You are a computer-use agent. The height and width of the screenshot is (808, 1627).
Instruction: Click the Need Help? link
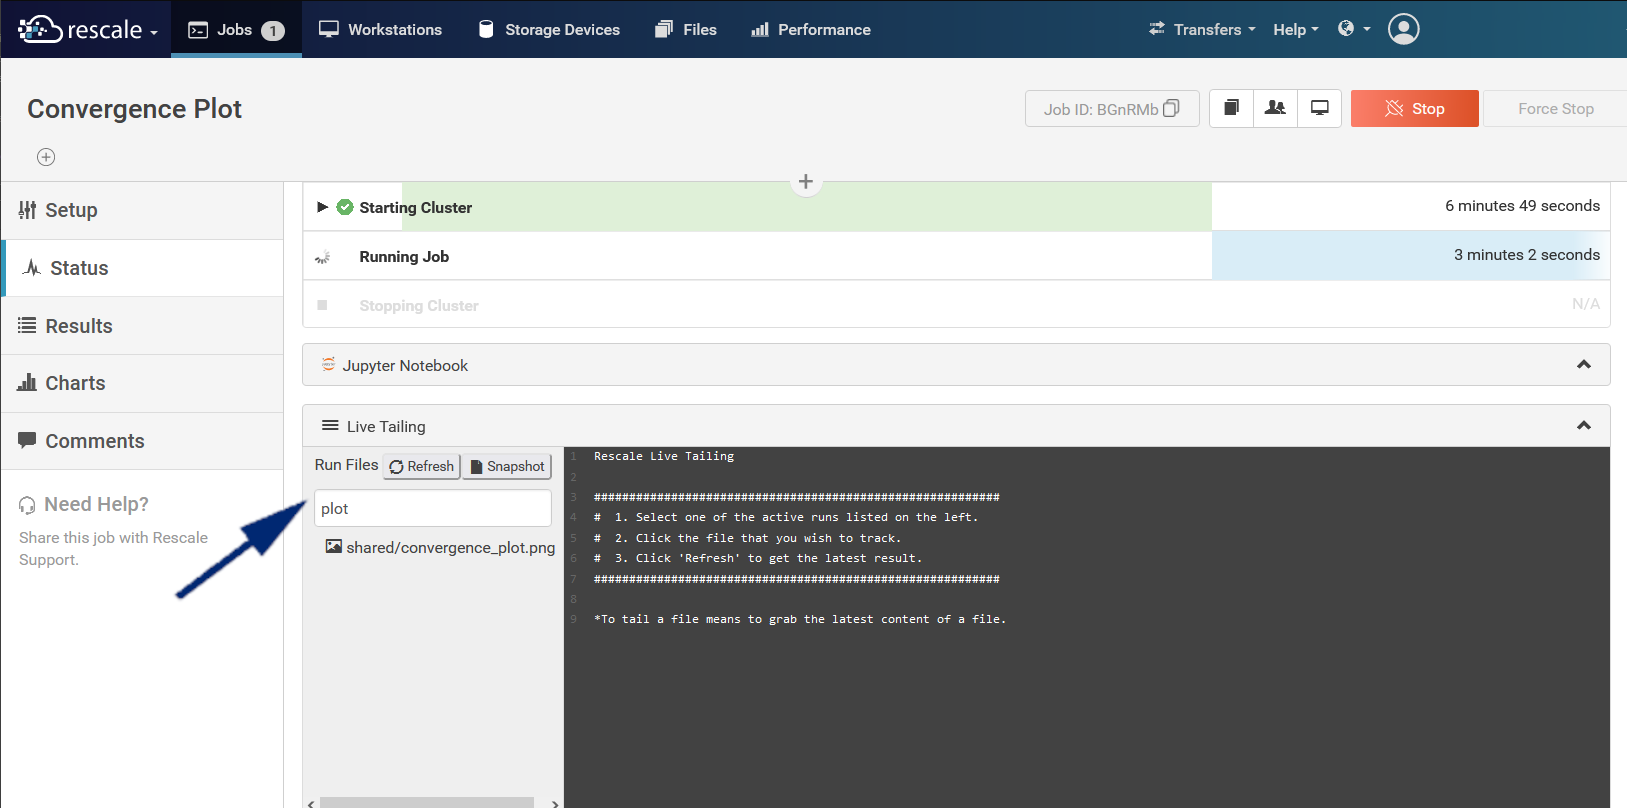point(96,504)
